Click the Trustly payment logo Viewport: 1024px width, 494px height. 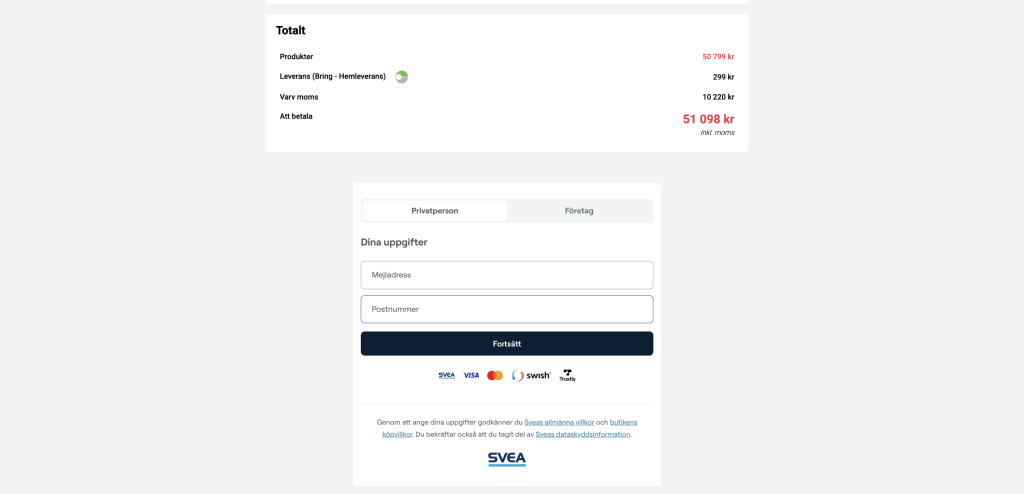point(568,376)
